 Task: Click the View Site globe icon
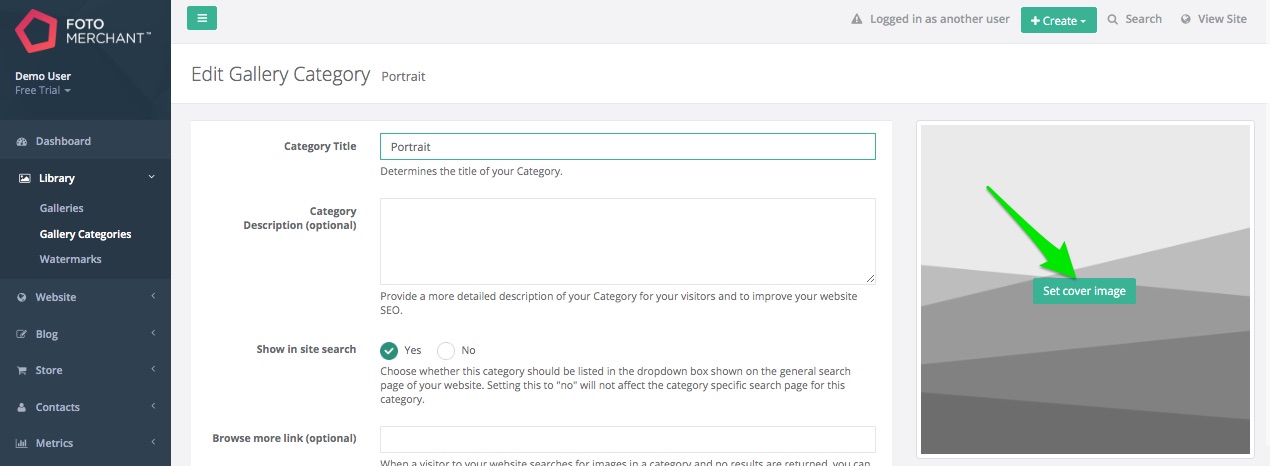(x=1186, y=19)
